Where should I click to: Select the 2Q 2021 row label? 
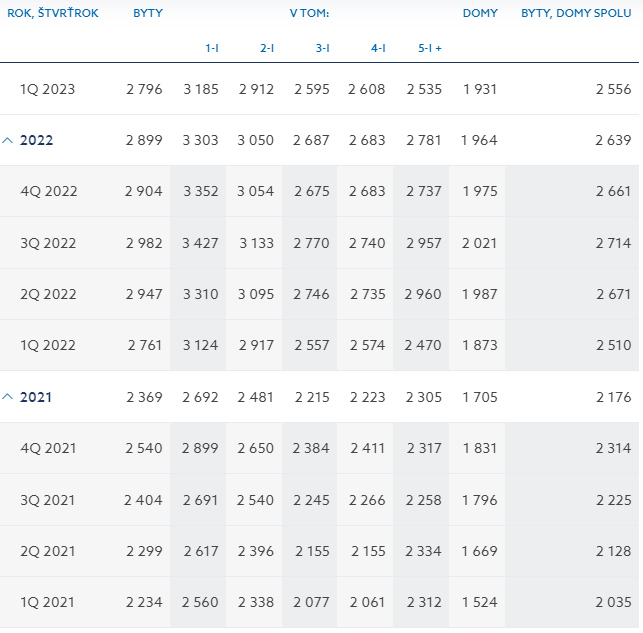pos(48,552)
